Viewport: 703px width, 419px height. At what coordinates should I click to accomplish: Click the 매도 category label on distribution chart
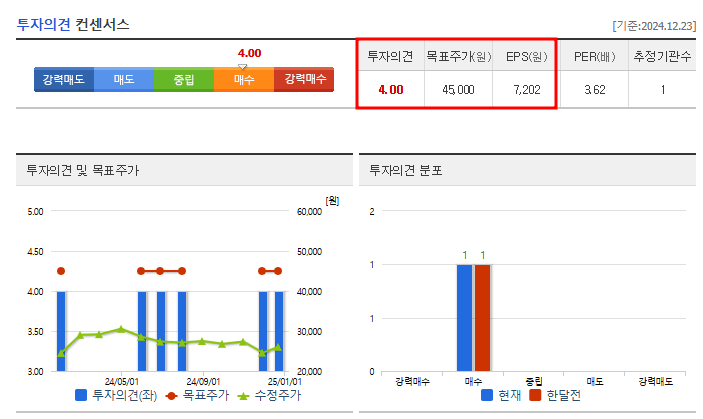tap(595, 381)
